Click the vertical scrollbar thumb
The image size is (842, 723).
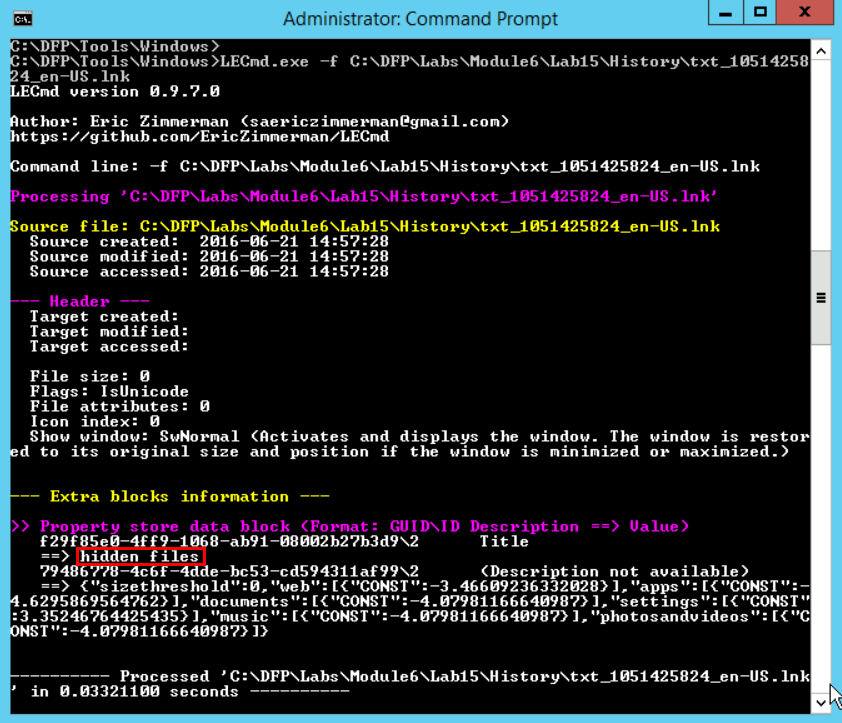820,297
